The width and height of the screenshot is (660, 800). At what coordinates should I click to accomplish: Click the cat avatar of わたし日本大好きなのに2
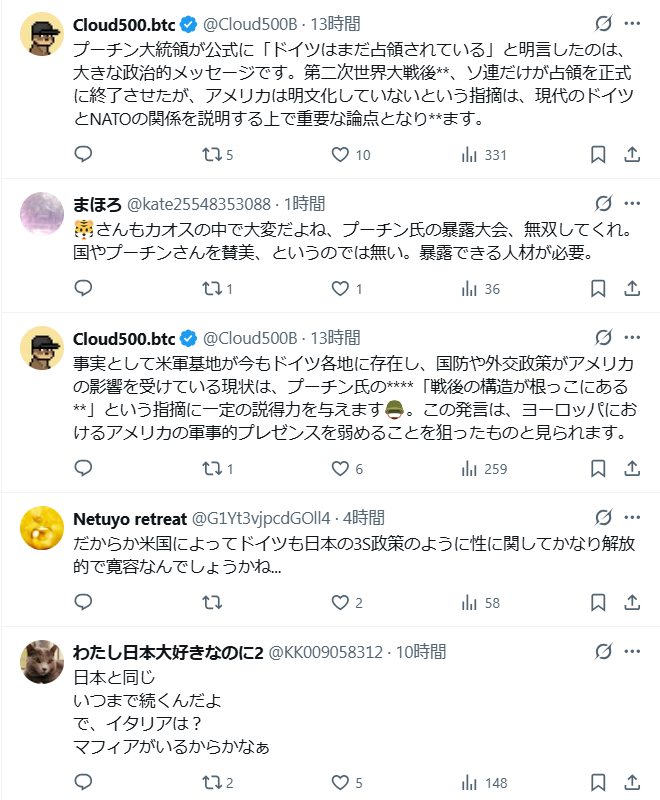tap(43, 662)
